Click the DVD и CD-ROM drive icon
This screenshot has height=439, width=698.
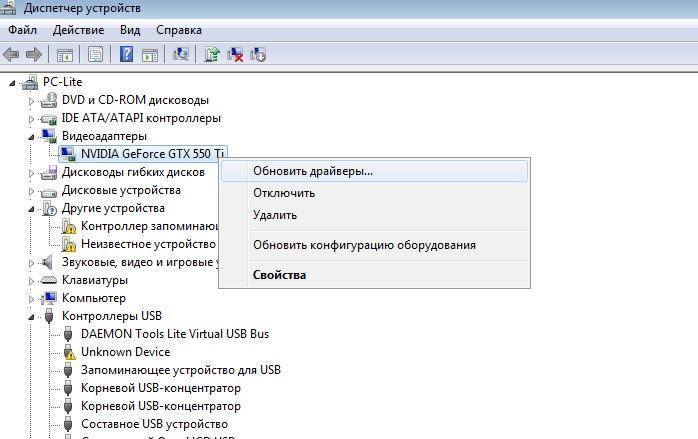[x=49, y=101]
